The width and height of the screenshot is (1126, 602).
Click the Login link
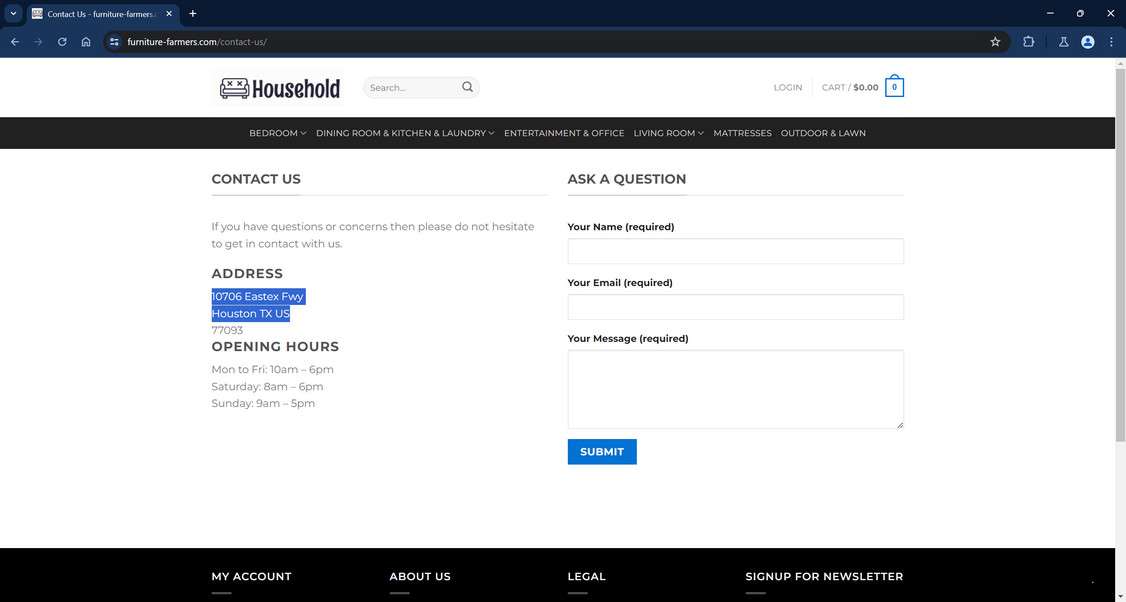click(x=787, y=87)
